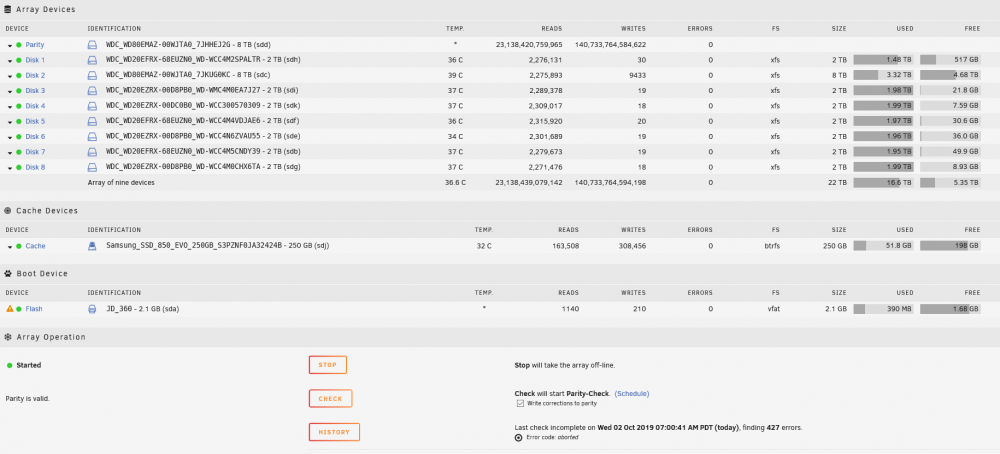Click the JD_360 flash drive icon
This screenshot has height=454, width=1000.
pos(92,309)
